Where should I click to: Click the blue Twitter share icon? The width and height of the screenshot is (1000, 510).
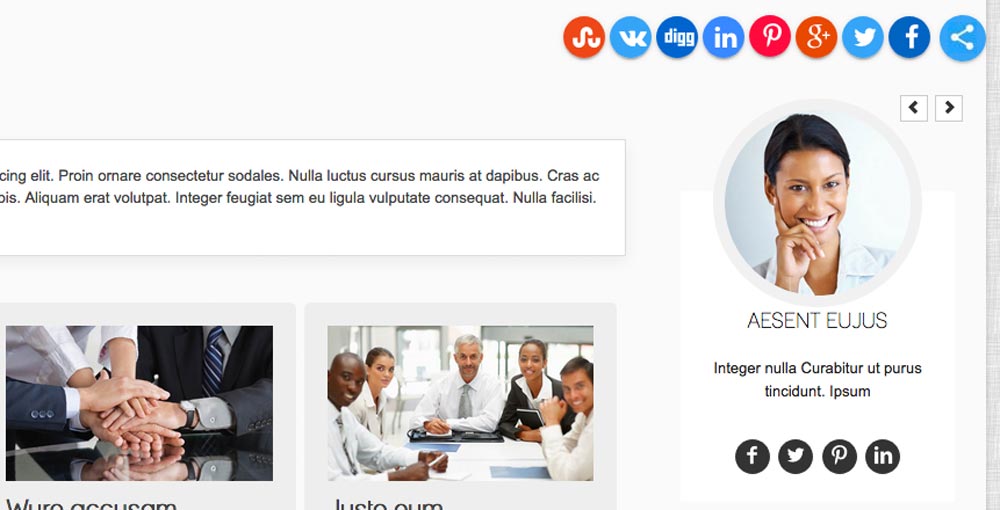pyautogui.click(x=863, y=37)
